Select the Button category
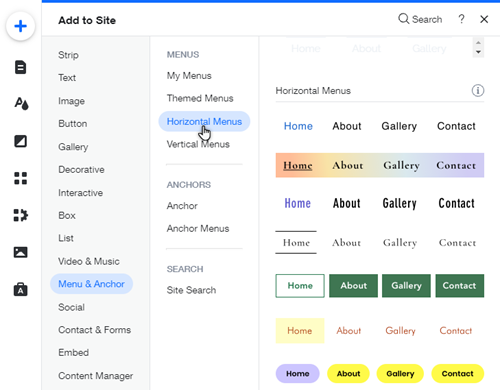 [73, 123]
